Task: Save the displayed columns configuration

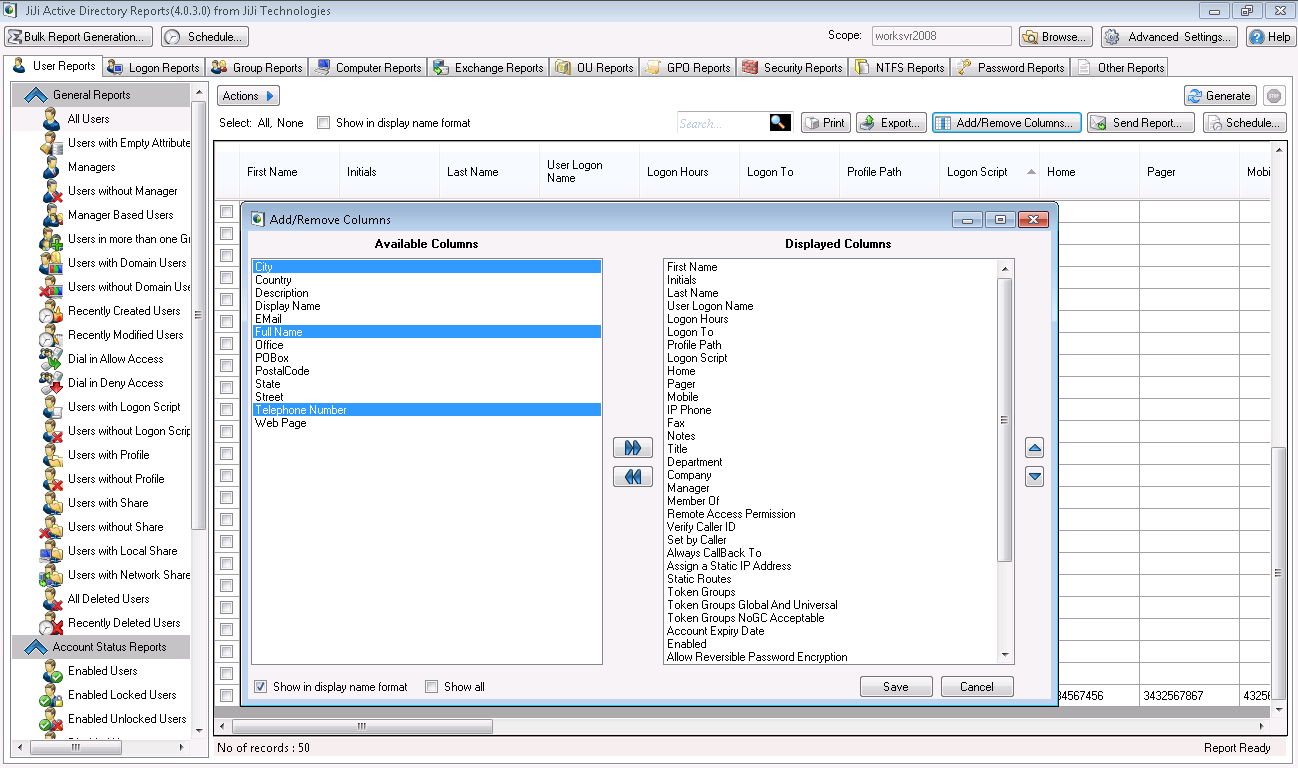Action: (x=895, y=686)
